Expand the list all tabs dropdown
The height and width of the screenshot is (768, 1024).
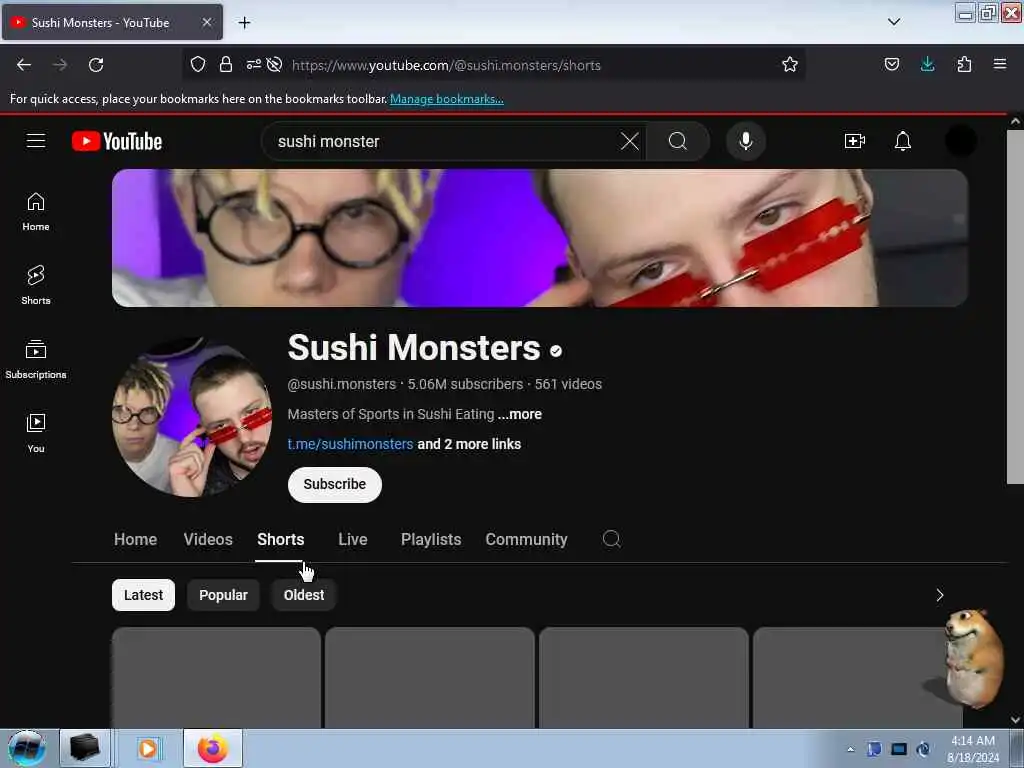[x=894, y=22]
